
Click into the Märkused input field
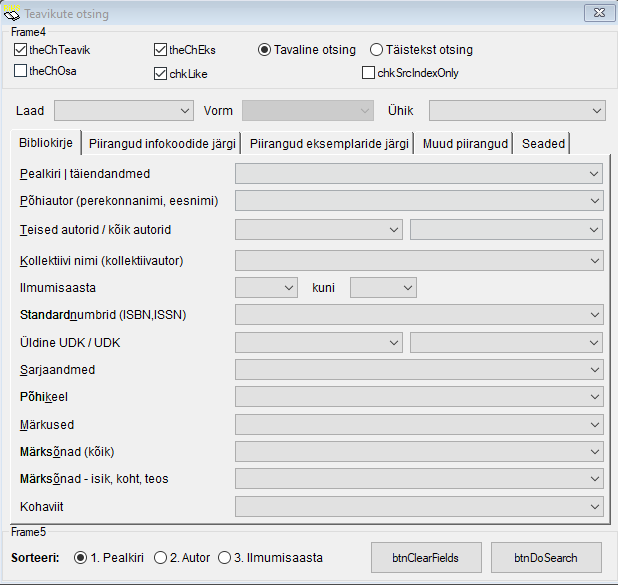pyautogui.click(x=410, y=425)
